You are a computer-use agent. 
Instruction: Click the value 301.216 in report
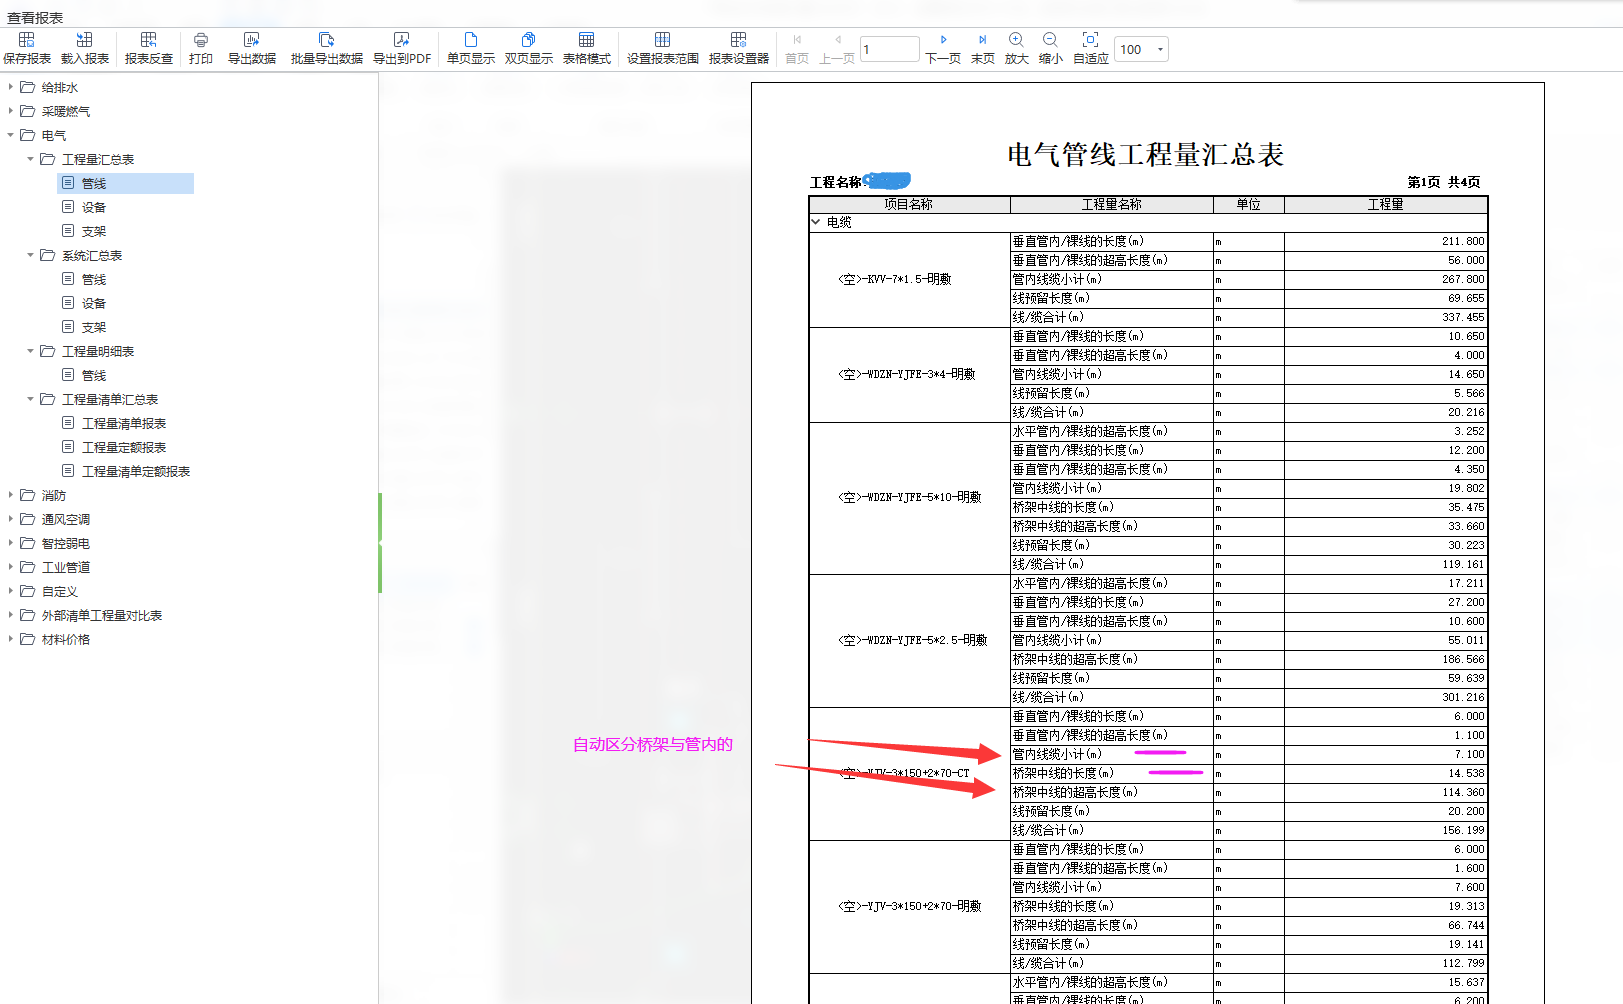[1463, 697]
